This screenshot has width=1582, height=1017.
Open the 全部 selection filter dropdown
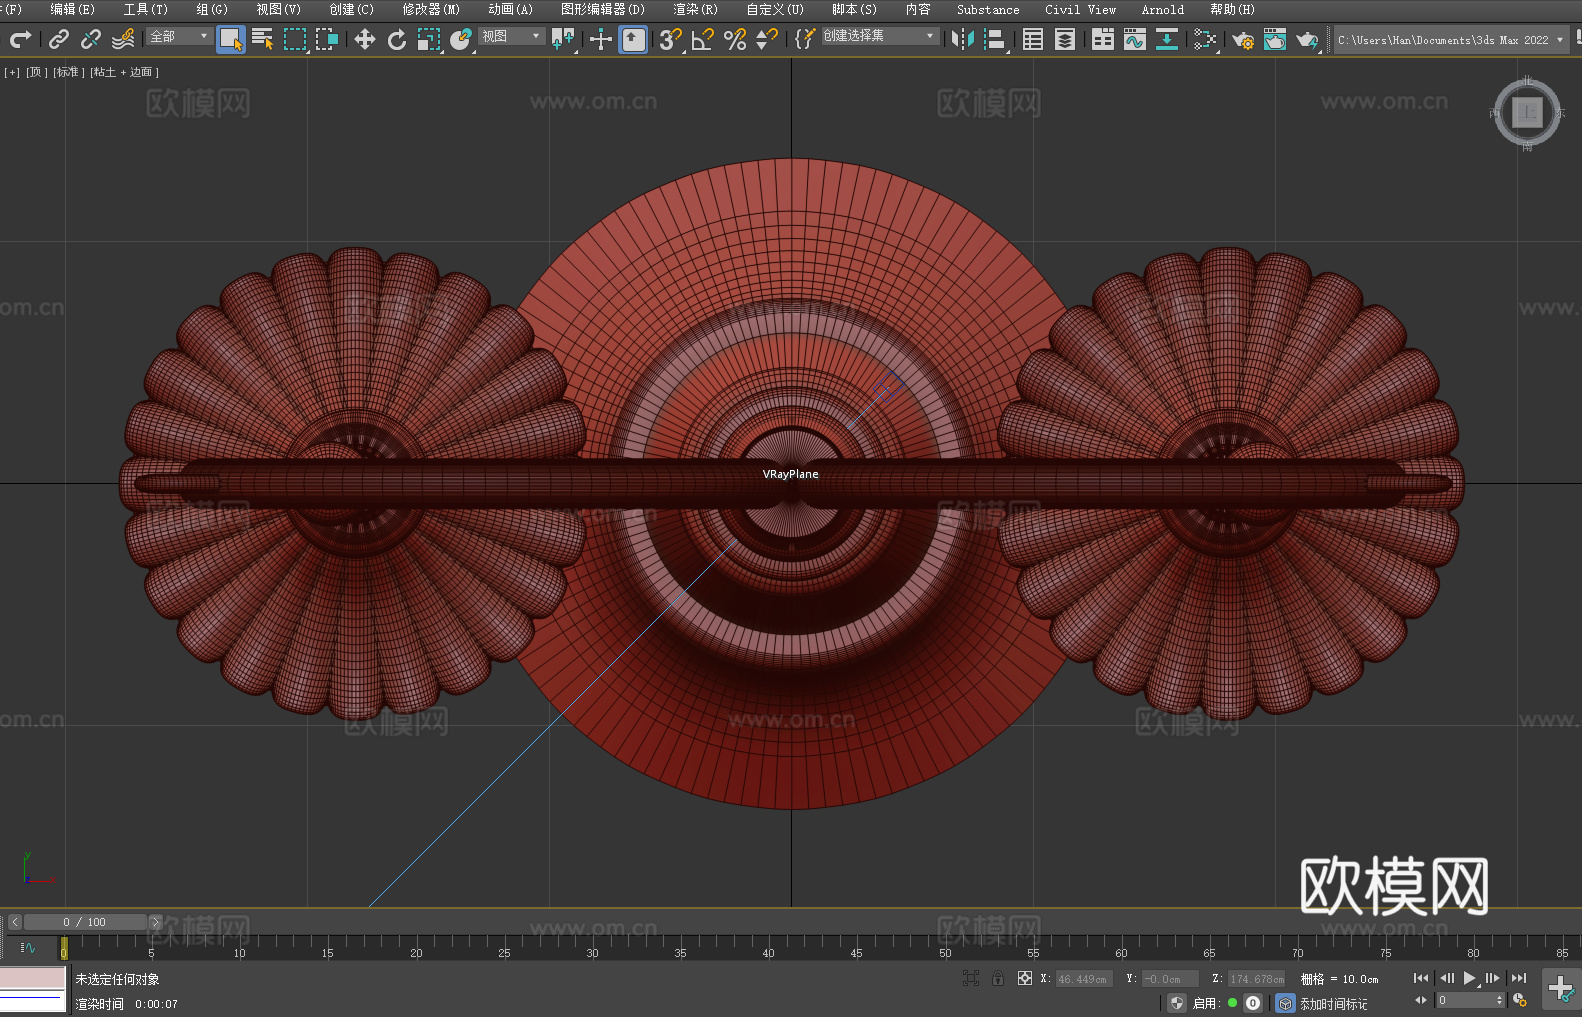tap(179, 37)
